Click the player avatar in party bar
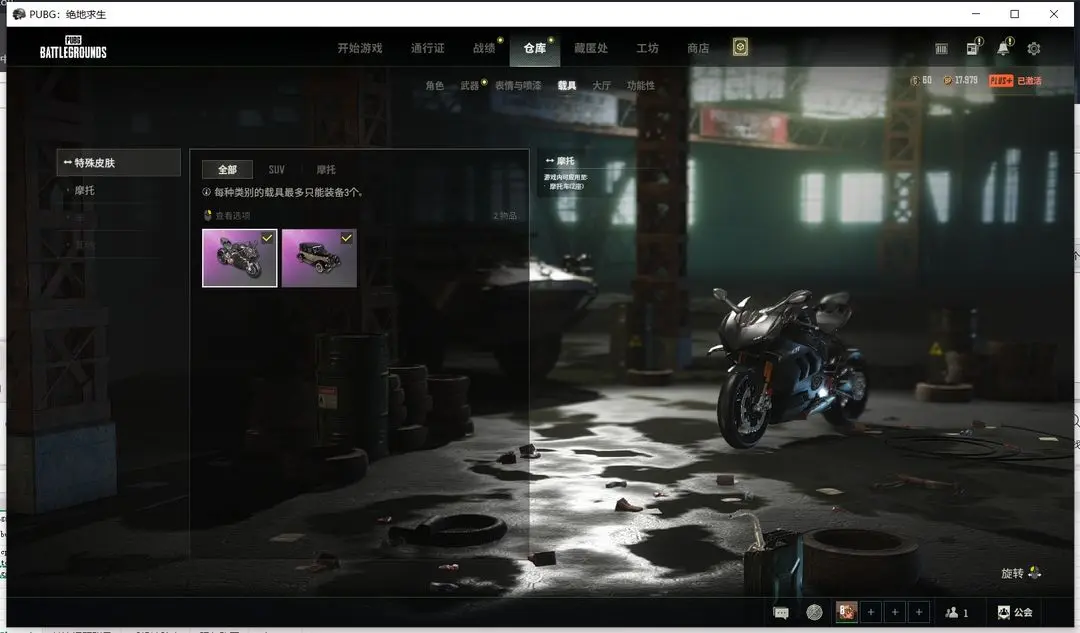This screenshot has width=1080, height=633. click(x=847, y=612)
